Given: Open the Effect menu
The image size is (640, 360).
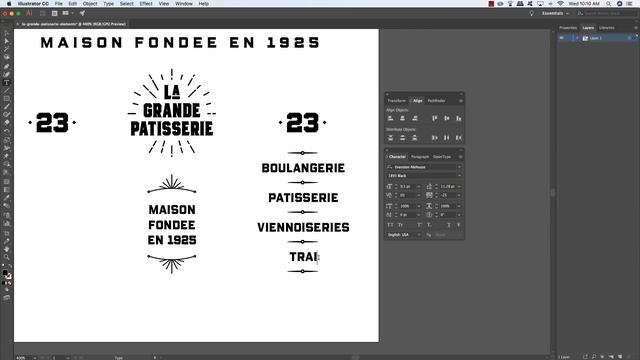Looking at the screenshot, I should click(146, 4).
